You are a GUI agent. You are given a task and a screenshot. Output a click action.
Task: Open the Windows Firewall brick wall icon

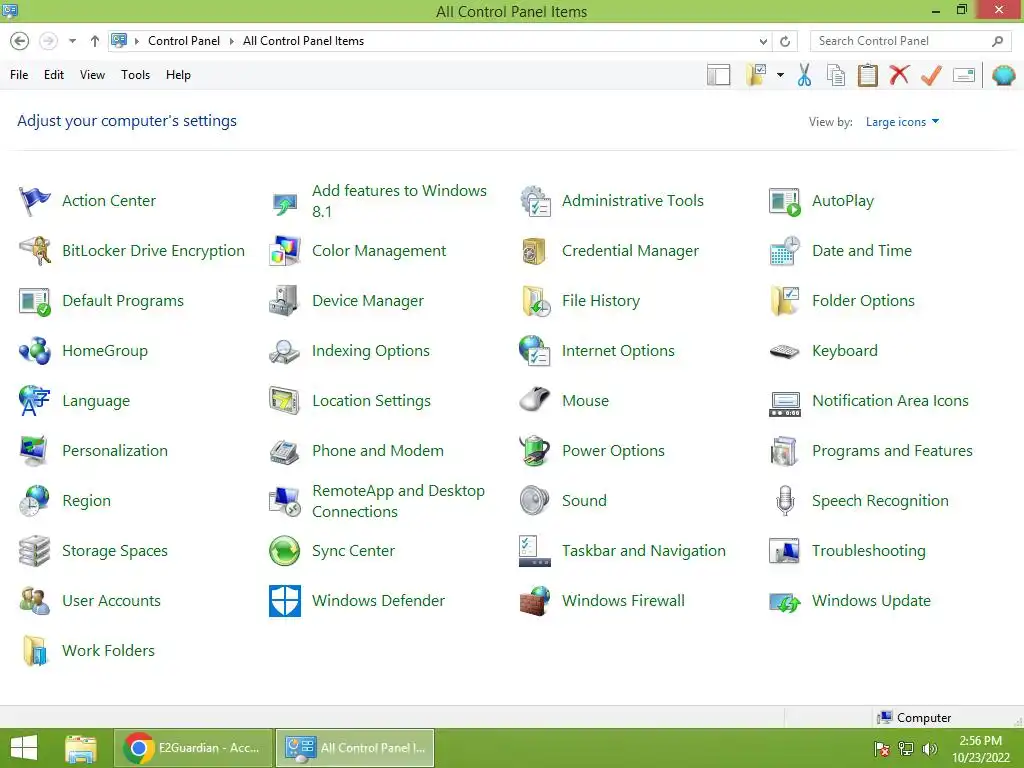[x=535, y=601]
